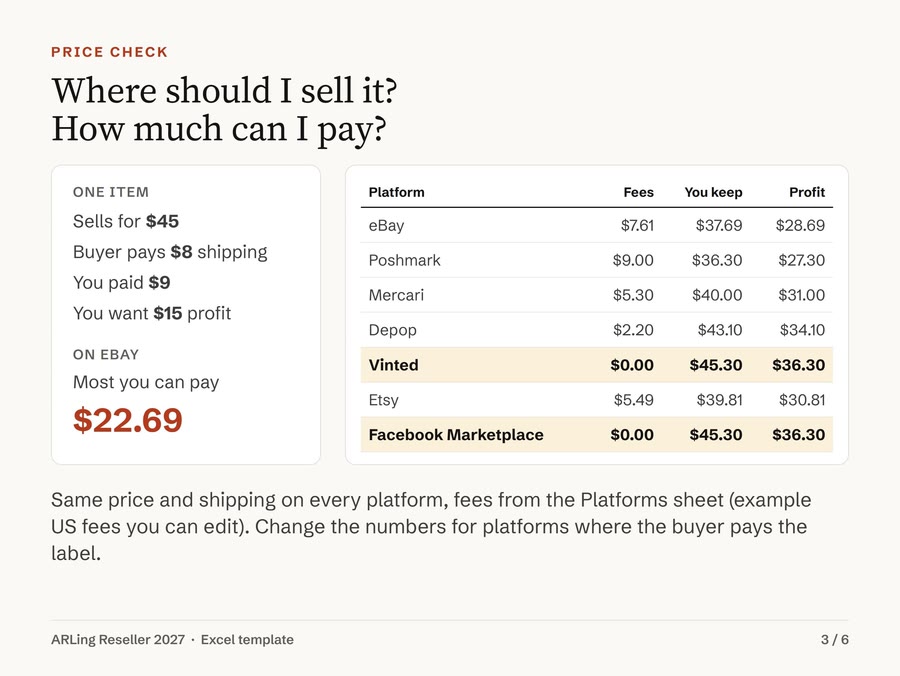This screenshot has height=676, width=900.
Task: Click the Buyer pays $8 shipping line
Action: 170,252
